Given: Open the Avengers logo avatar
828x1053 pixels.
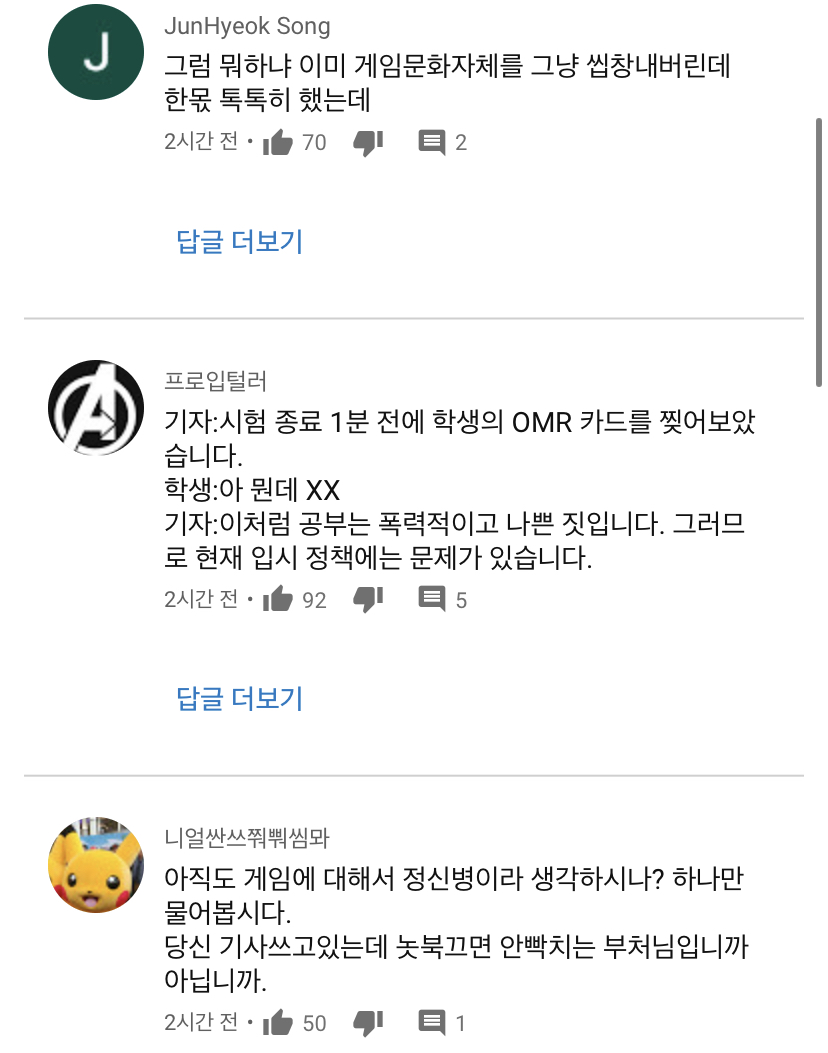Looking at the screenshot, I should pyautogui.click(x=96, y=408).
